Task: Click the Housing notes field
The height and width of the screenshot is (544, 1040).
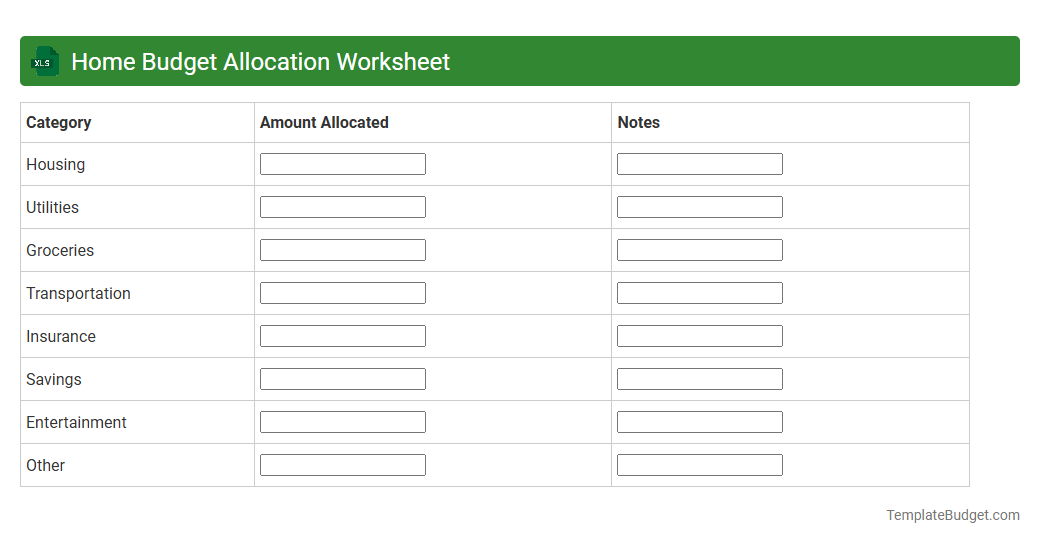Action: 700,164
